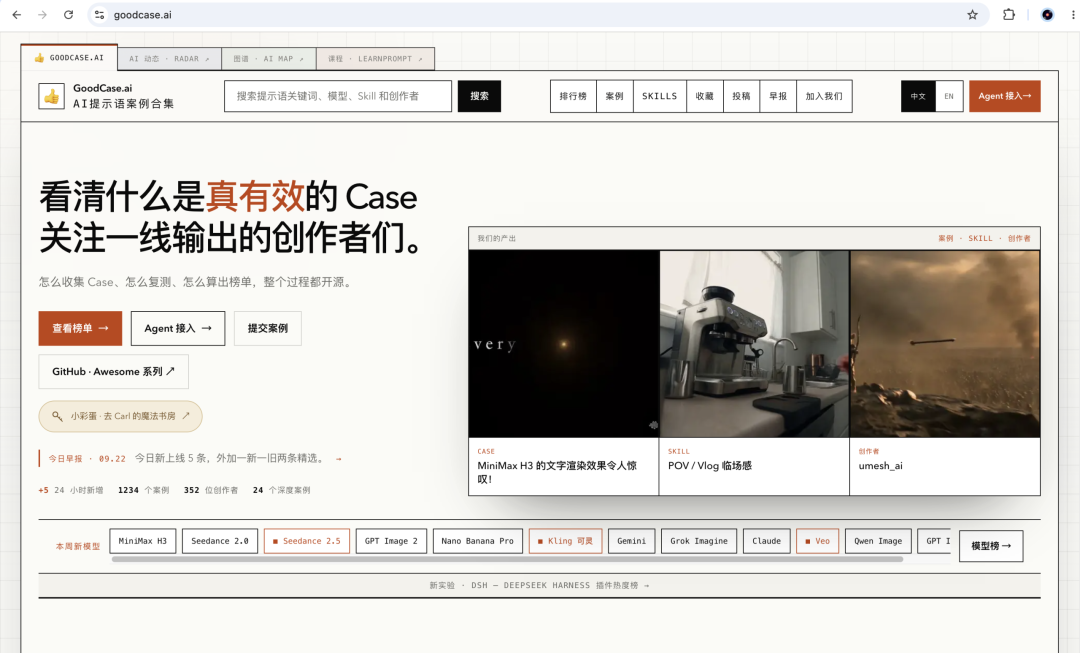
Task: Reload the page using the refresh icon
Action: click(x=68, y=14)
